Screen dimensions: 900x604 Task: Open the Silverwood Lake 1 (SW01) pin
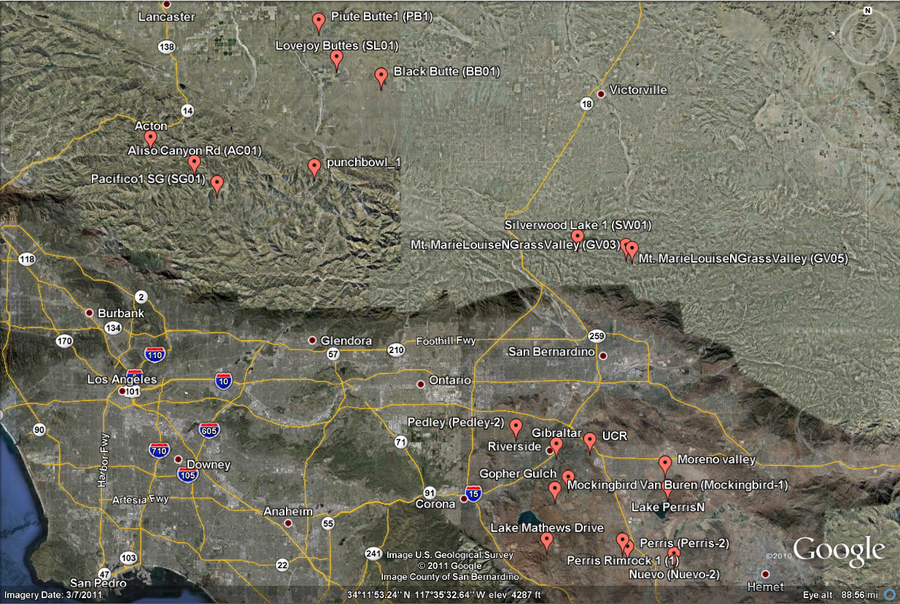578,238
